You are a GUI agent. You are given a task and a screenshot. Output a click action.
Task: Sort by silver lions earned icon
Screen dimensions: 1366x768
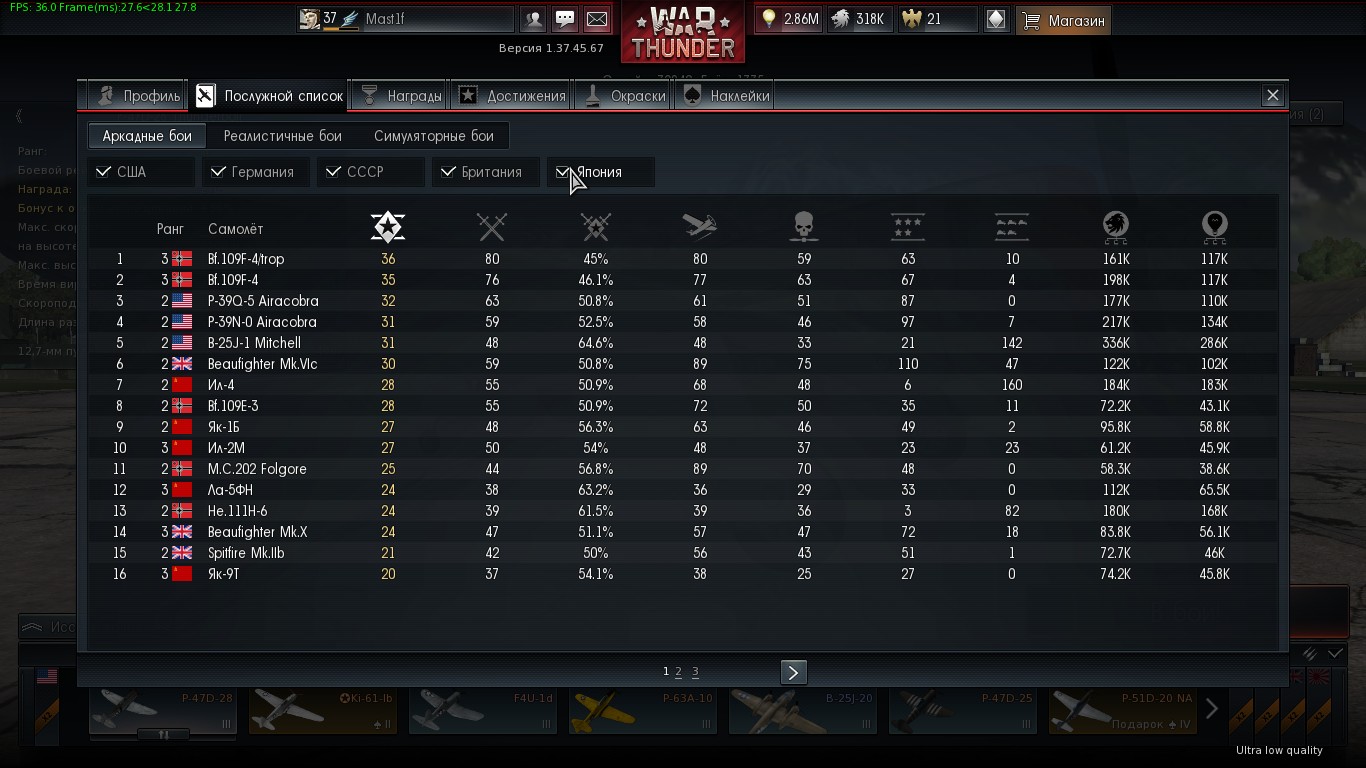click(1116, 227)
